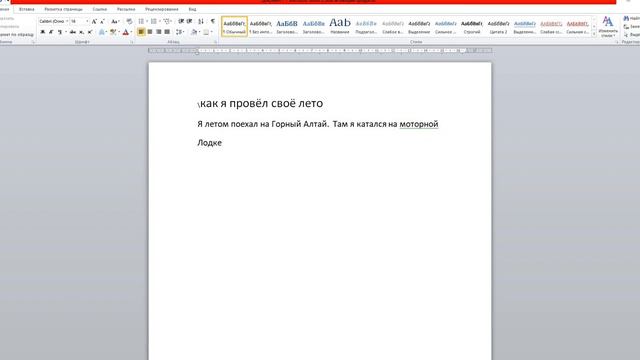
Task: Click the word моторной in document
Action: pyautogui.click(x=419, y=124)
